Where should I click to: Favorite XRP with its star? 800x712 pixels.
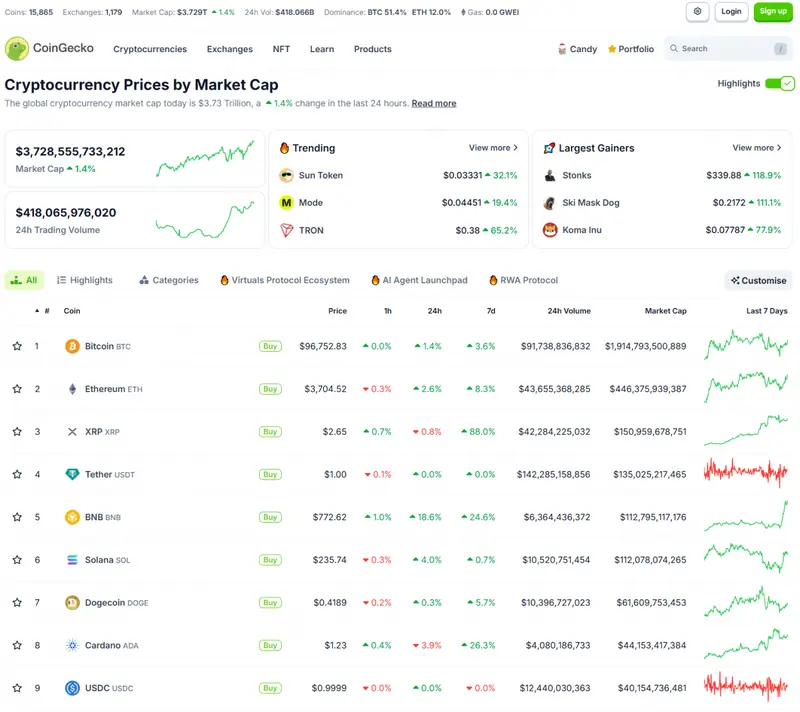[17, 432]
